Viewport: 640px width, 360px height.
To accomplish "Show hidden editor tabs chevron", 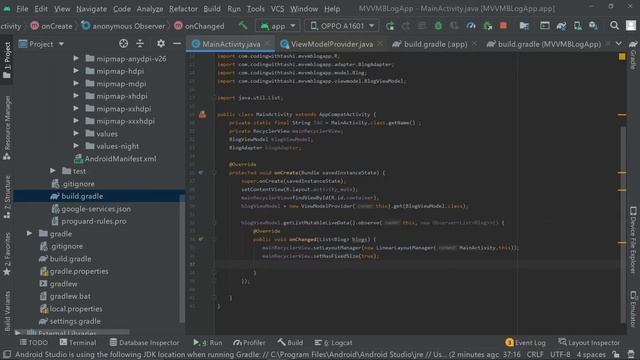I will click(619, 44).
